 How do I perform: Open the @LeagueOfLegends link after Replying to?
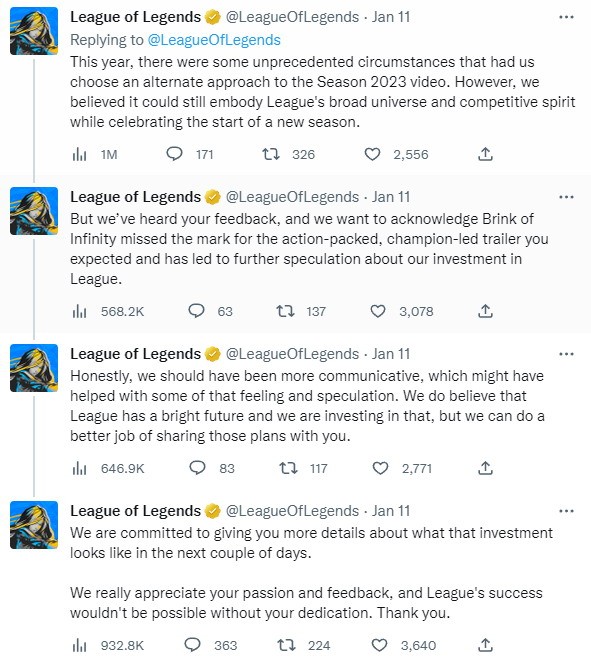(x=214, y=40)
